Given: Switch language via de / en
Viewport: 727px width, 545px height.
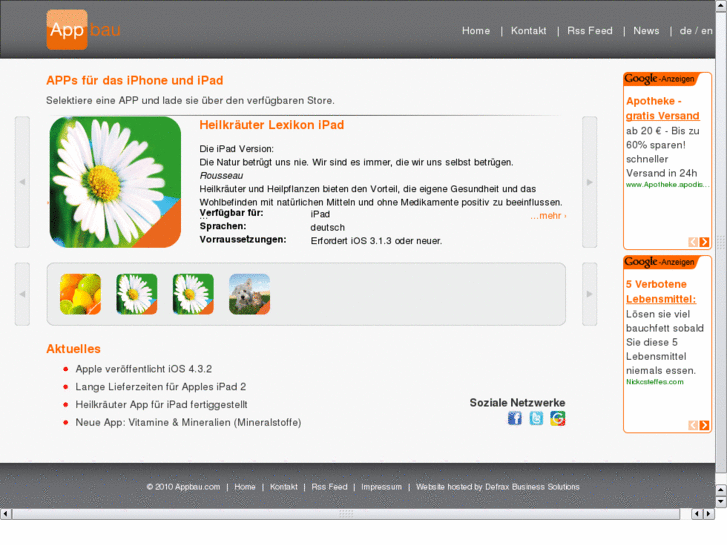Looking at the screenshot, I should coord(696,31).
